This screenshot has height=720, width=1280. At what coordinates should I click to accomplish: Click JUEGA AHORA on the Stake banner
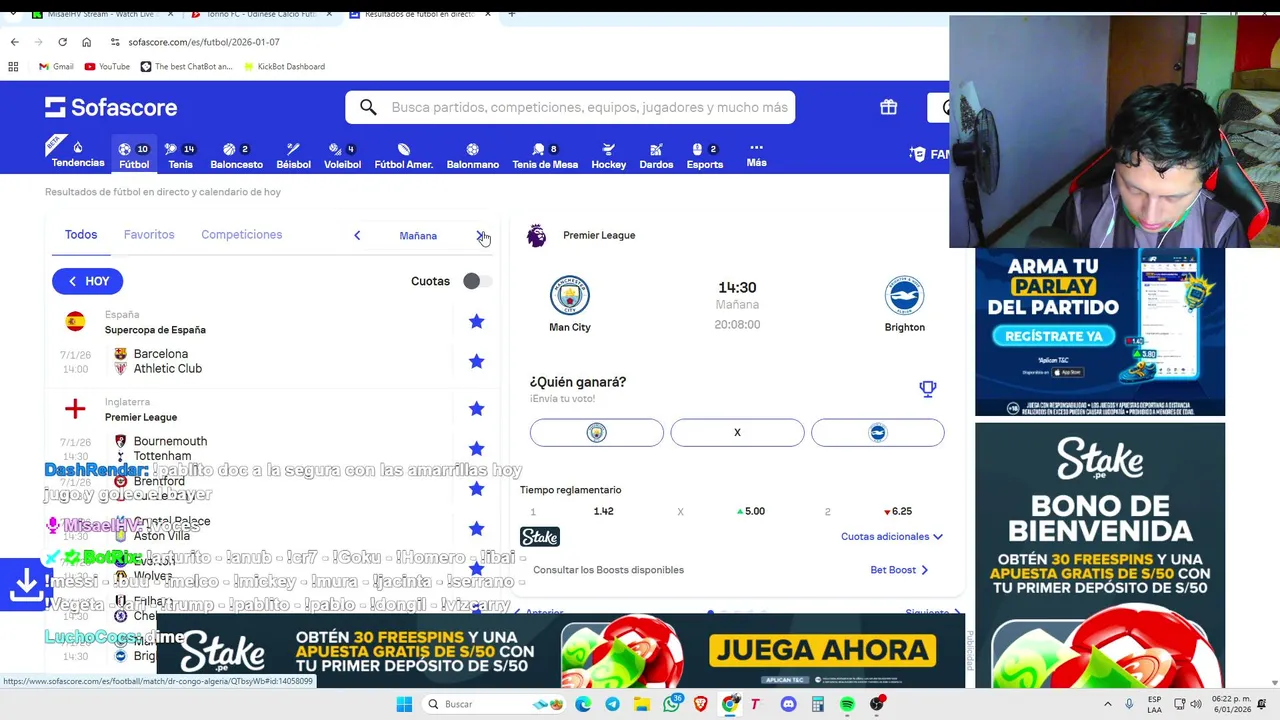(x=824, y=651)
